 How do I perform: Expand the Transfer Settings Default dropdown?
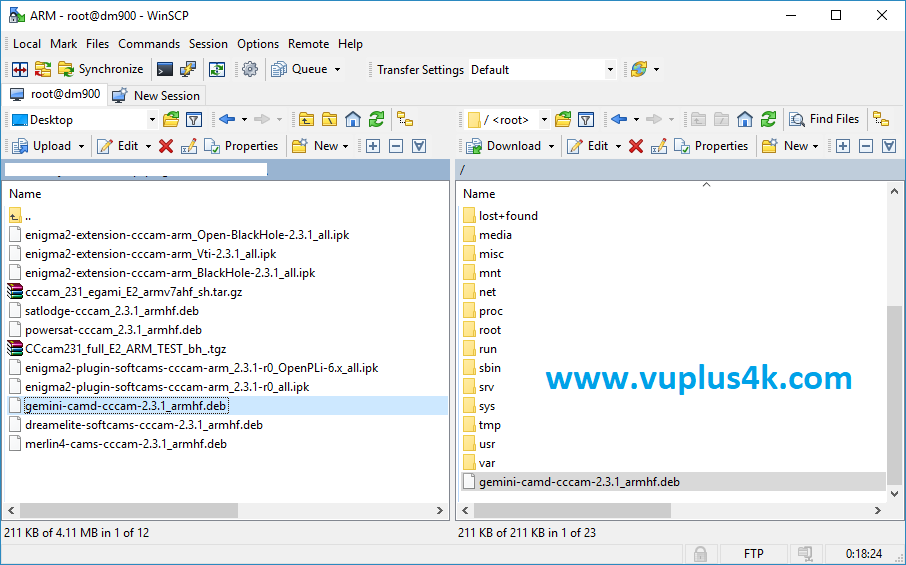(610, 70)
